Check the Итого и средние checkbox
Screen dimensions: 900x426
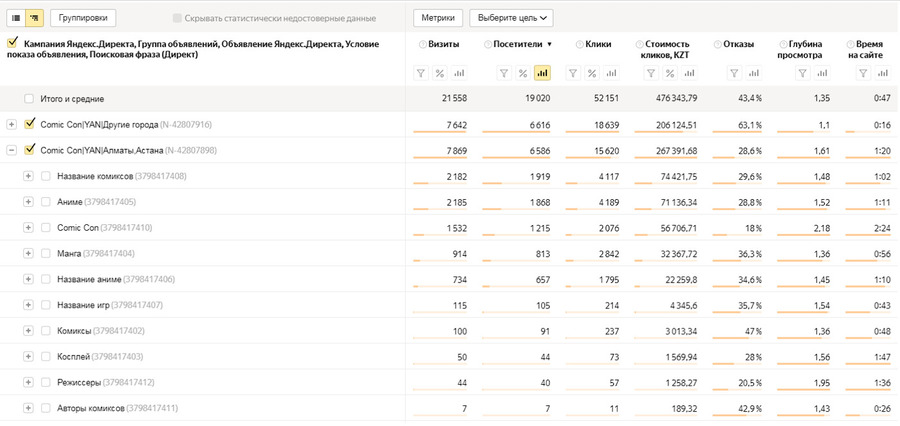29,99
